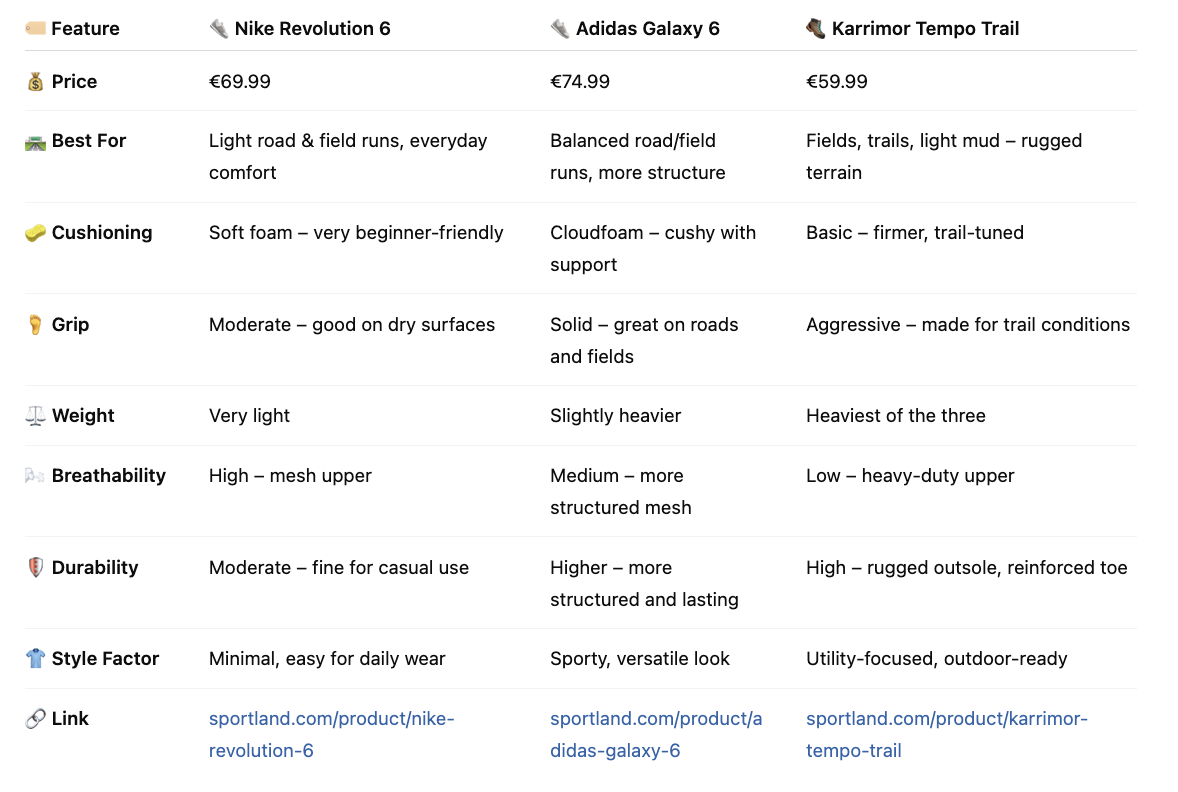Click the label tag icon beside Feature

35,29
